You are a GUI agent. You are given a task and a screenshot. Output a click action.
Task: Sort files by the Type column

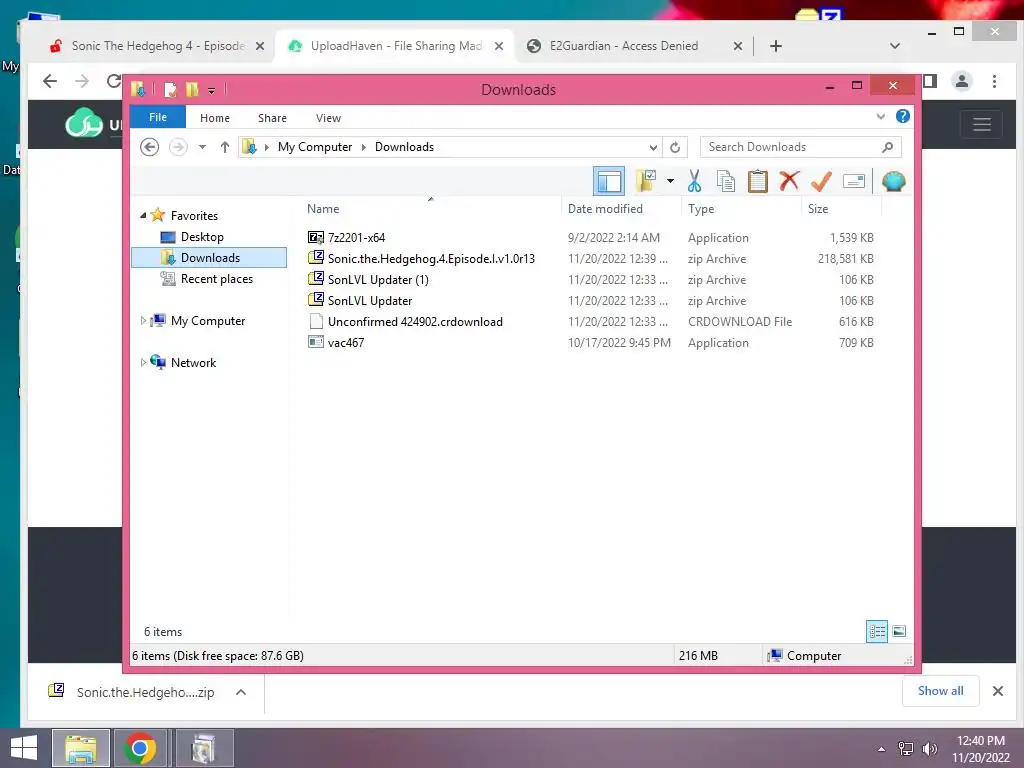pyautogui.click(x=701, y=209)
